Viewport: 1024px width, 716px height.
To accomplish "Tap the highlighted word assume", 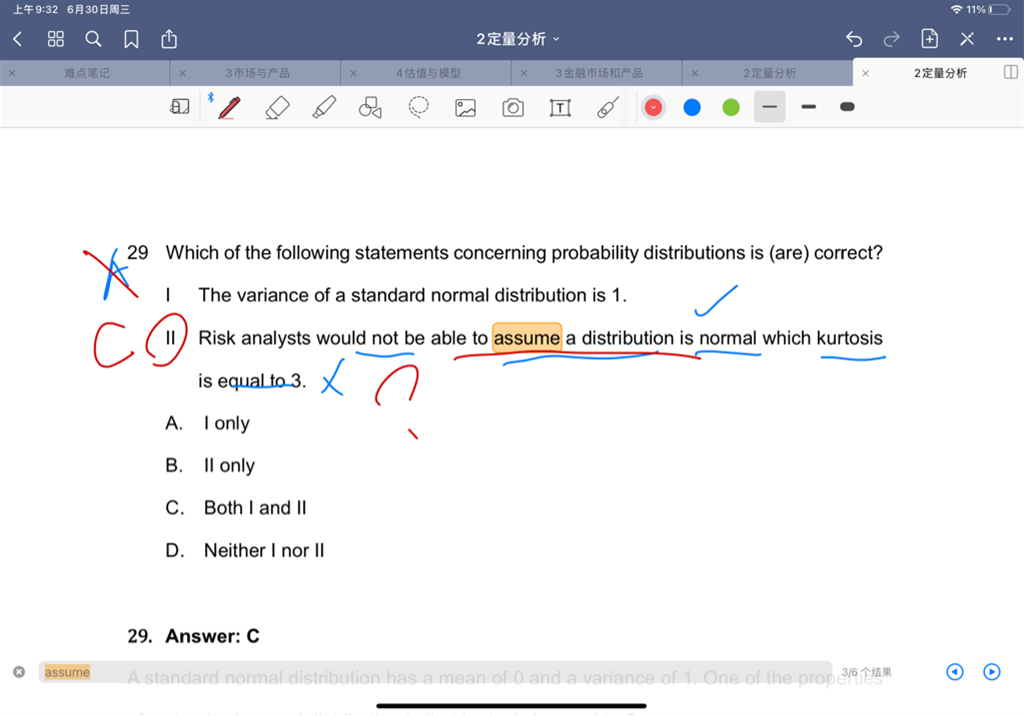I will click(x=527, y=338).
